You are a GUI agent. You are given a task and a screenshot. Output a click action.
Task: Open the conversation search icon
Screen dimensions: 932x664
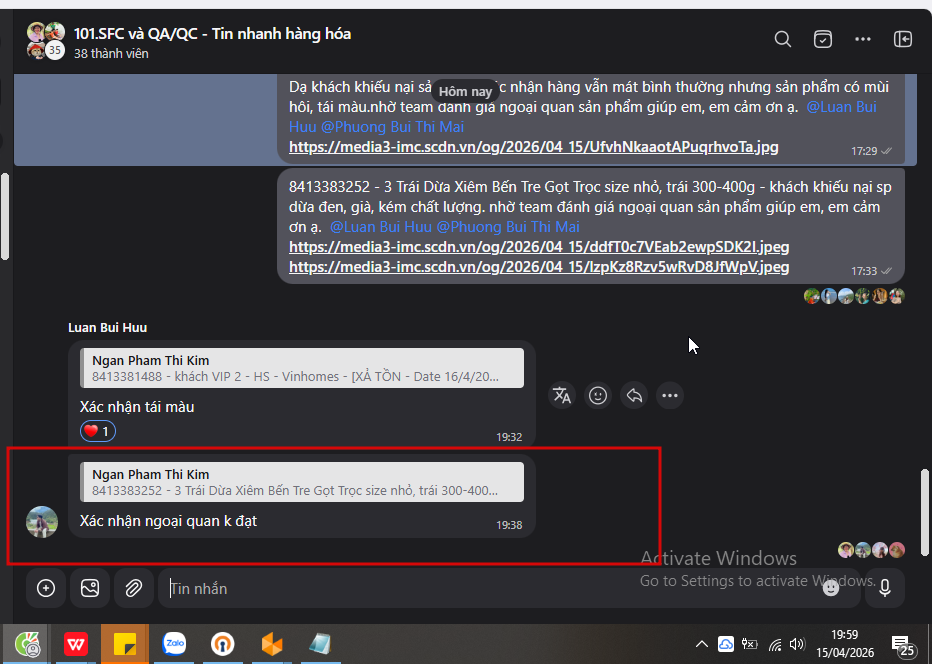click(783, 39)
